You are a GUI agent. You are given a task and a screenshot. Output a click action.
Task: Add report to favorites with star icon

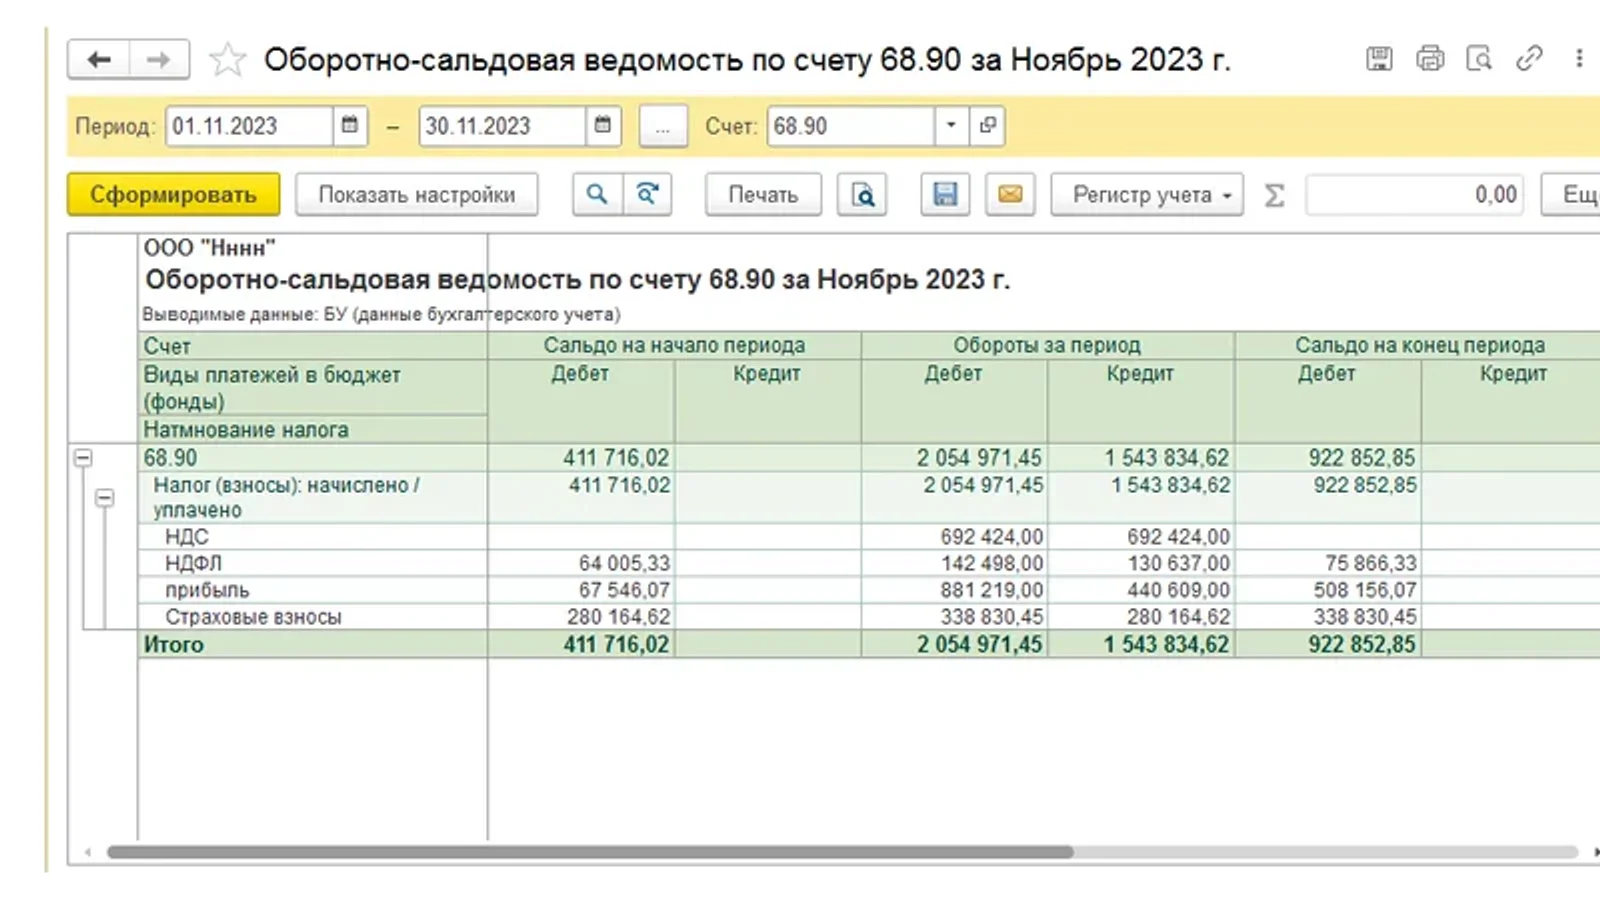pos(227,60)
